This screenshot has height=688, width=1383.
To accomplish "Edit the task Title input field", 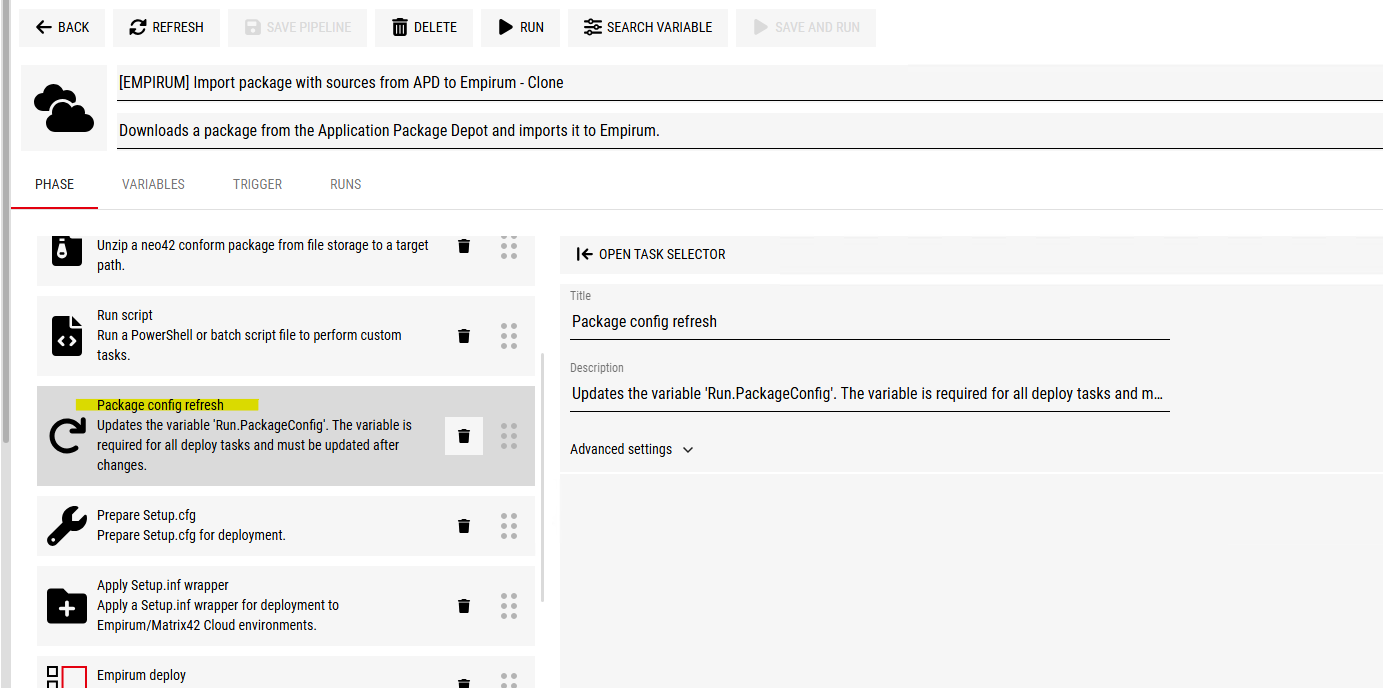I will pyautogui.click(x=868, y=322).
